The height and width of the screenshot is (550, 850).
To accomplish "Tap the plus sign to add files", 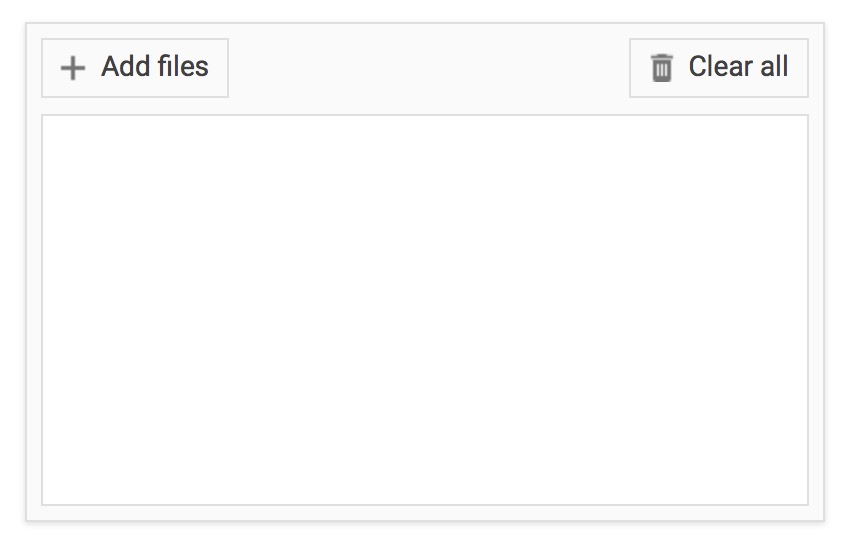I will (x=73, y=68).
